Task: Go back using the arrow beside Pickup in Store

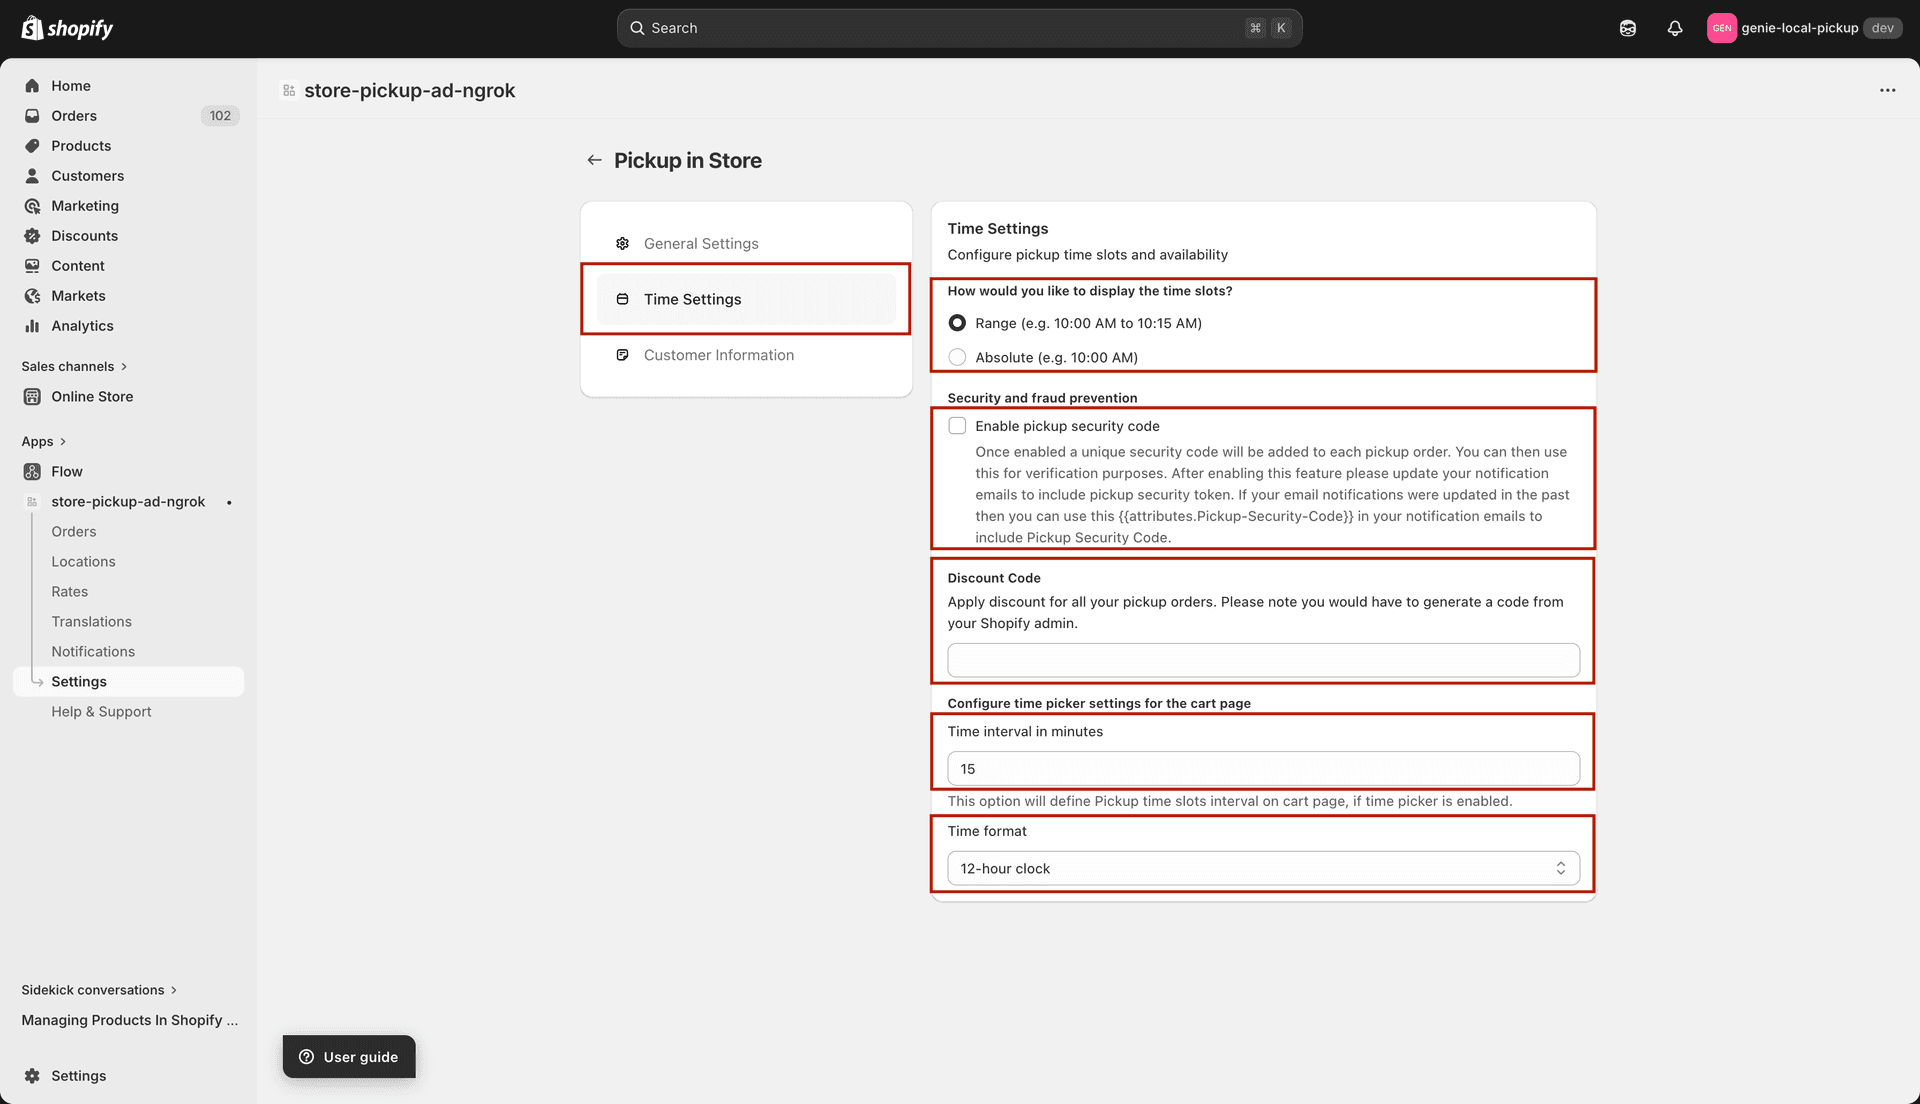Action: (x=594, y=160)
